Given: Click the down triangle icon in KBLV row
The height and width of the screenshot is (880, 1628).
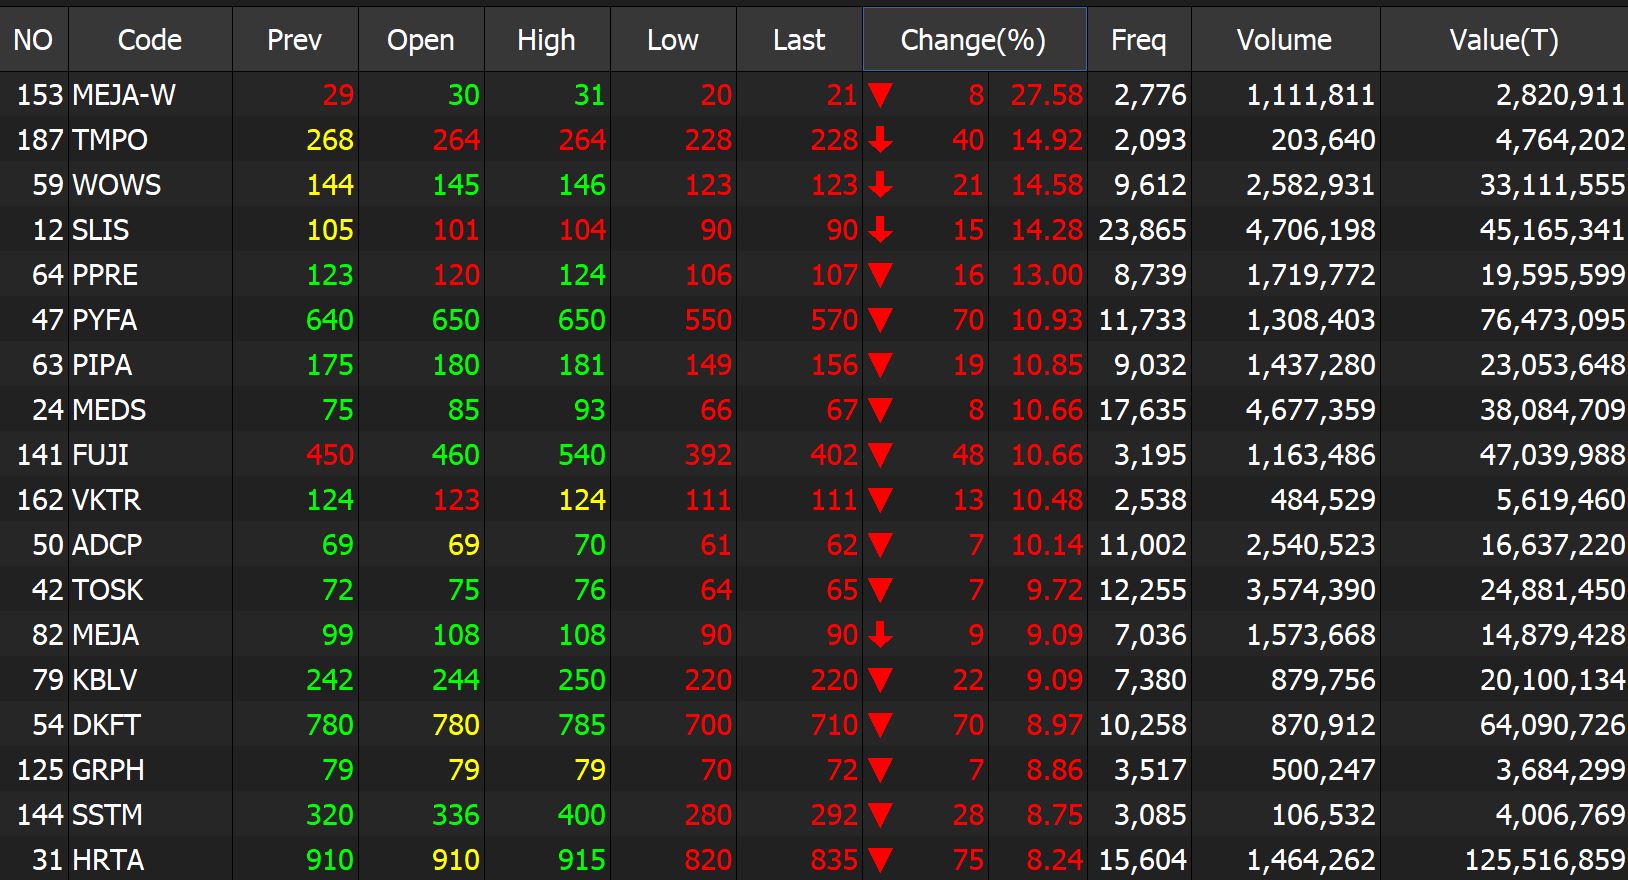Looking at the screenshot, I should coord(880,680).
